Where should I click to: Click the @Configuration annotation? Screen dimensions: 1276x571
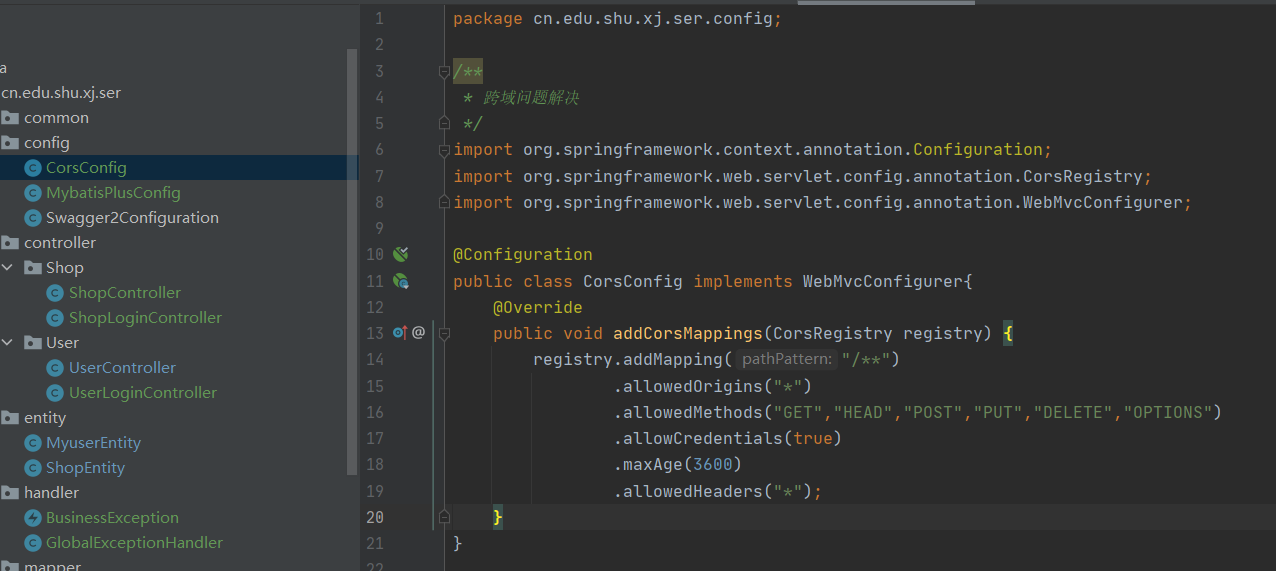click(x=523, y=255)
